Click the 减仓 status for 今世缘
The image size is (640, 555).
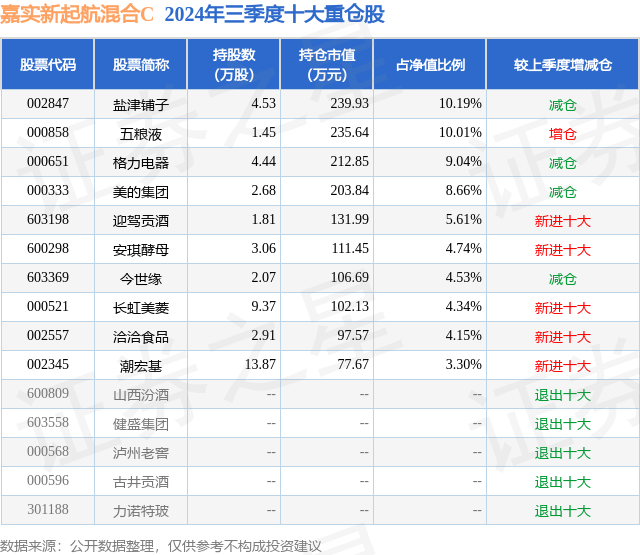[x=563, y=279]
